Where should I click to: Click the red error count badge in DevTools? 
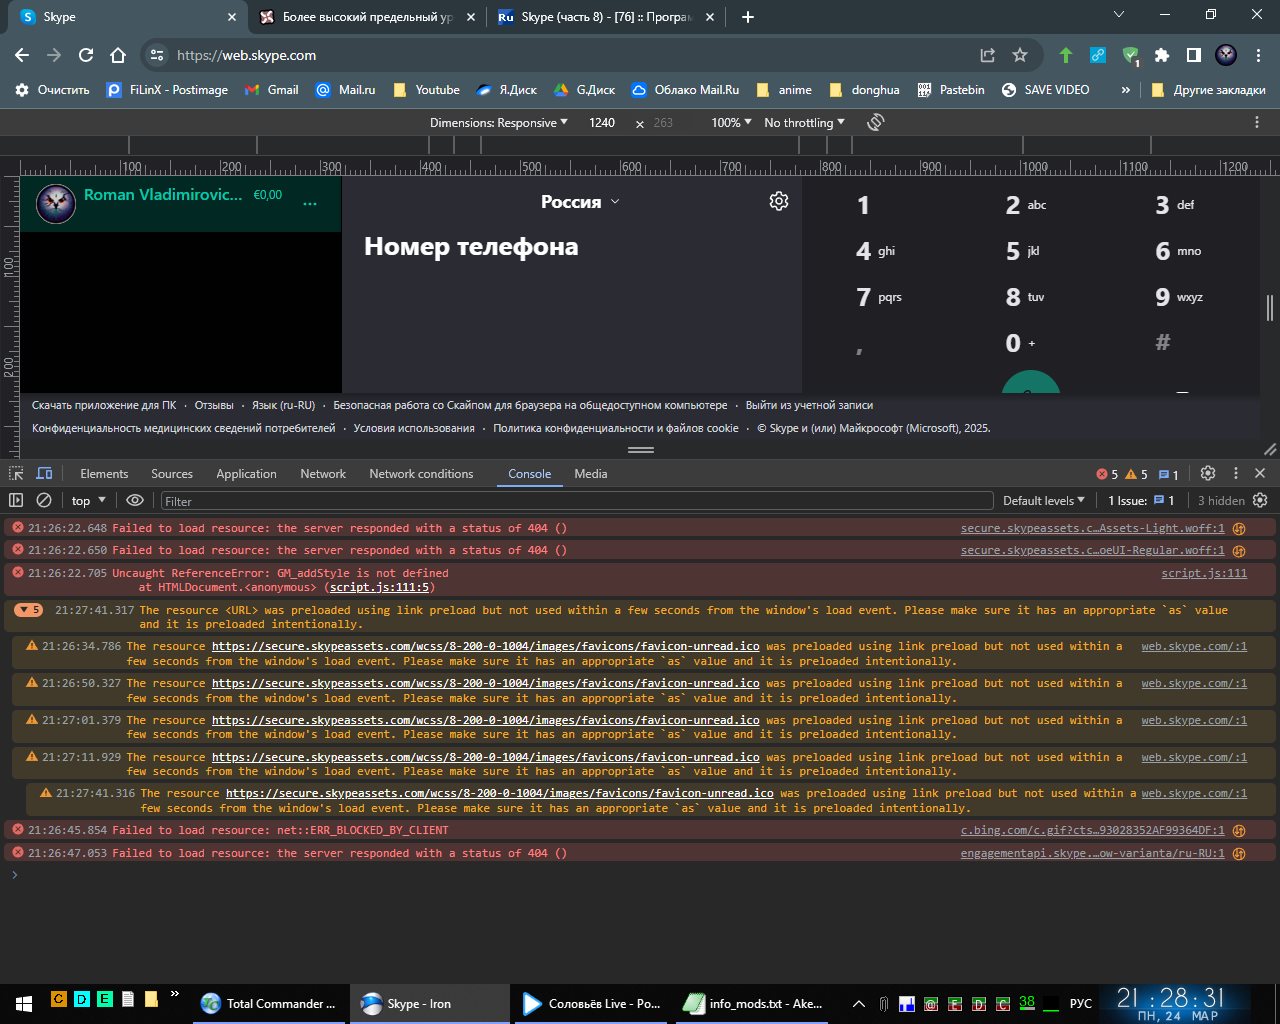(x=1107, y=474)
